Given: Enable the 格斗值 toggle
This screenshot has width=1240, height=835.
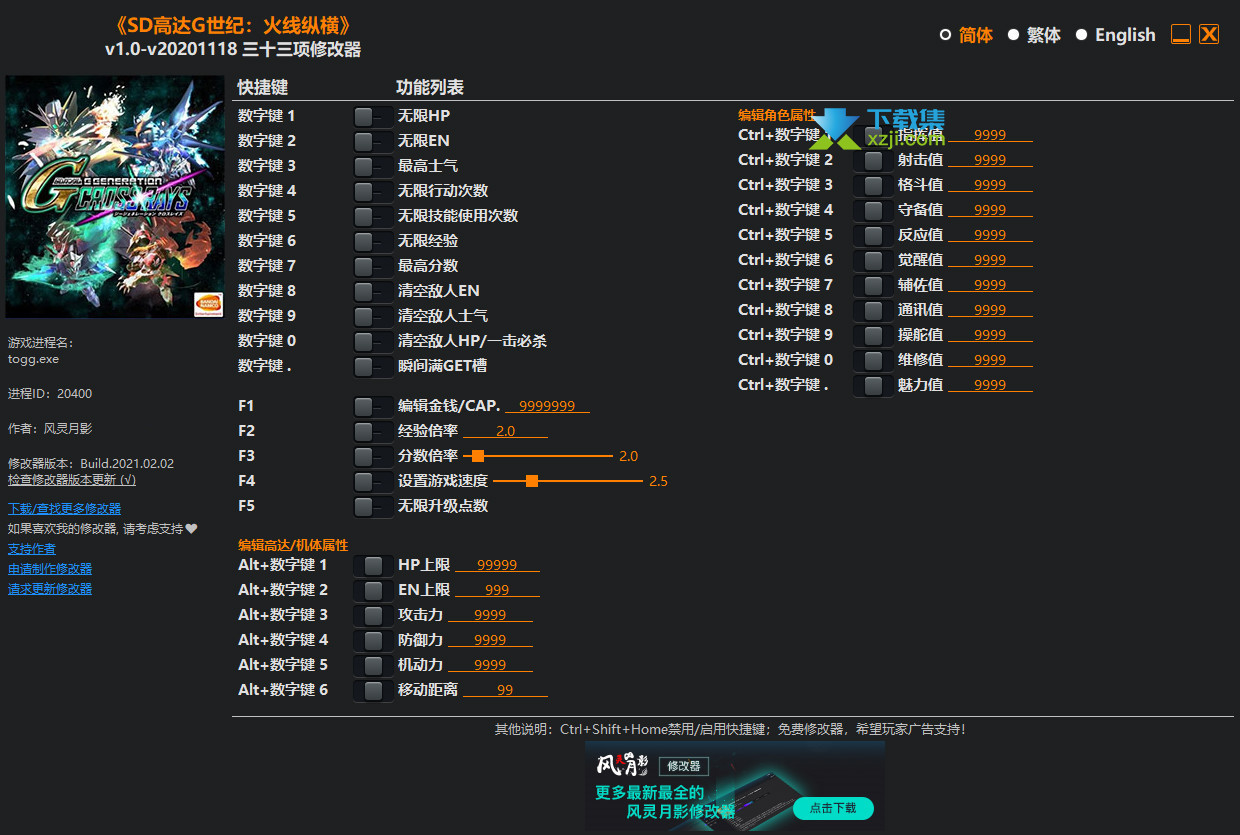Looking at the screenshot, I should pos(873,185).
